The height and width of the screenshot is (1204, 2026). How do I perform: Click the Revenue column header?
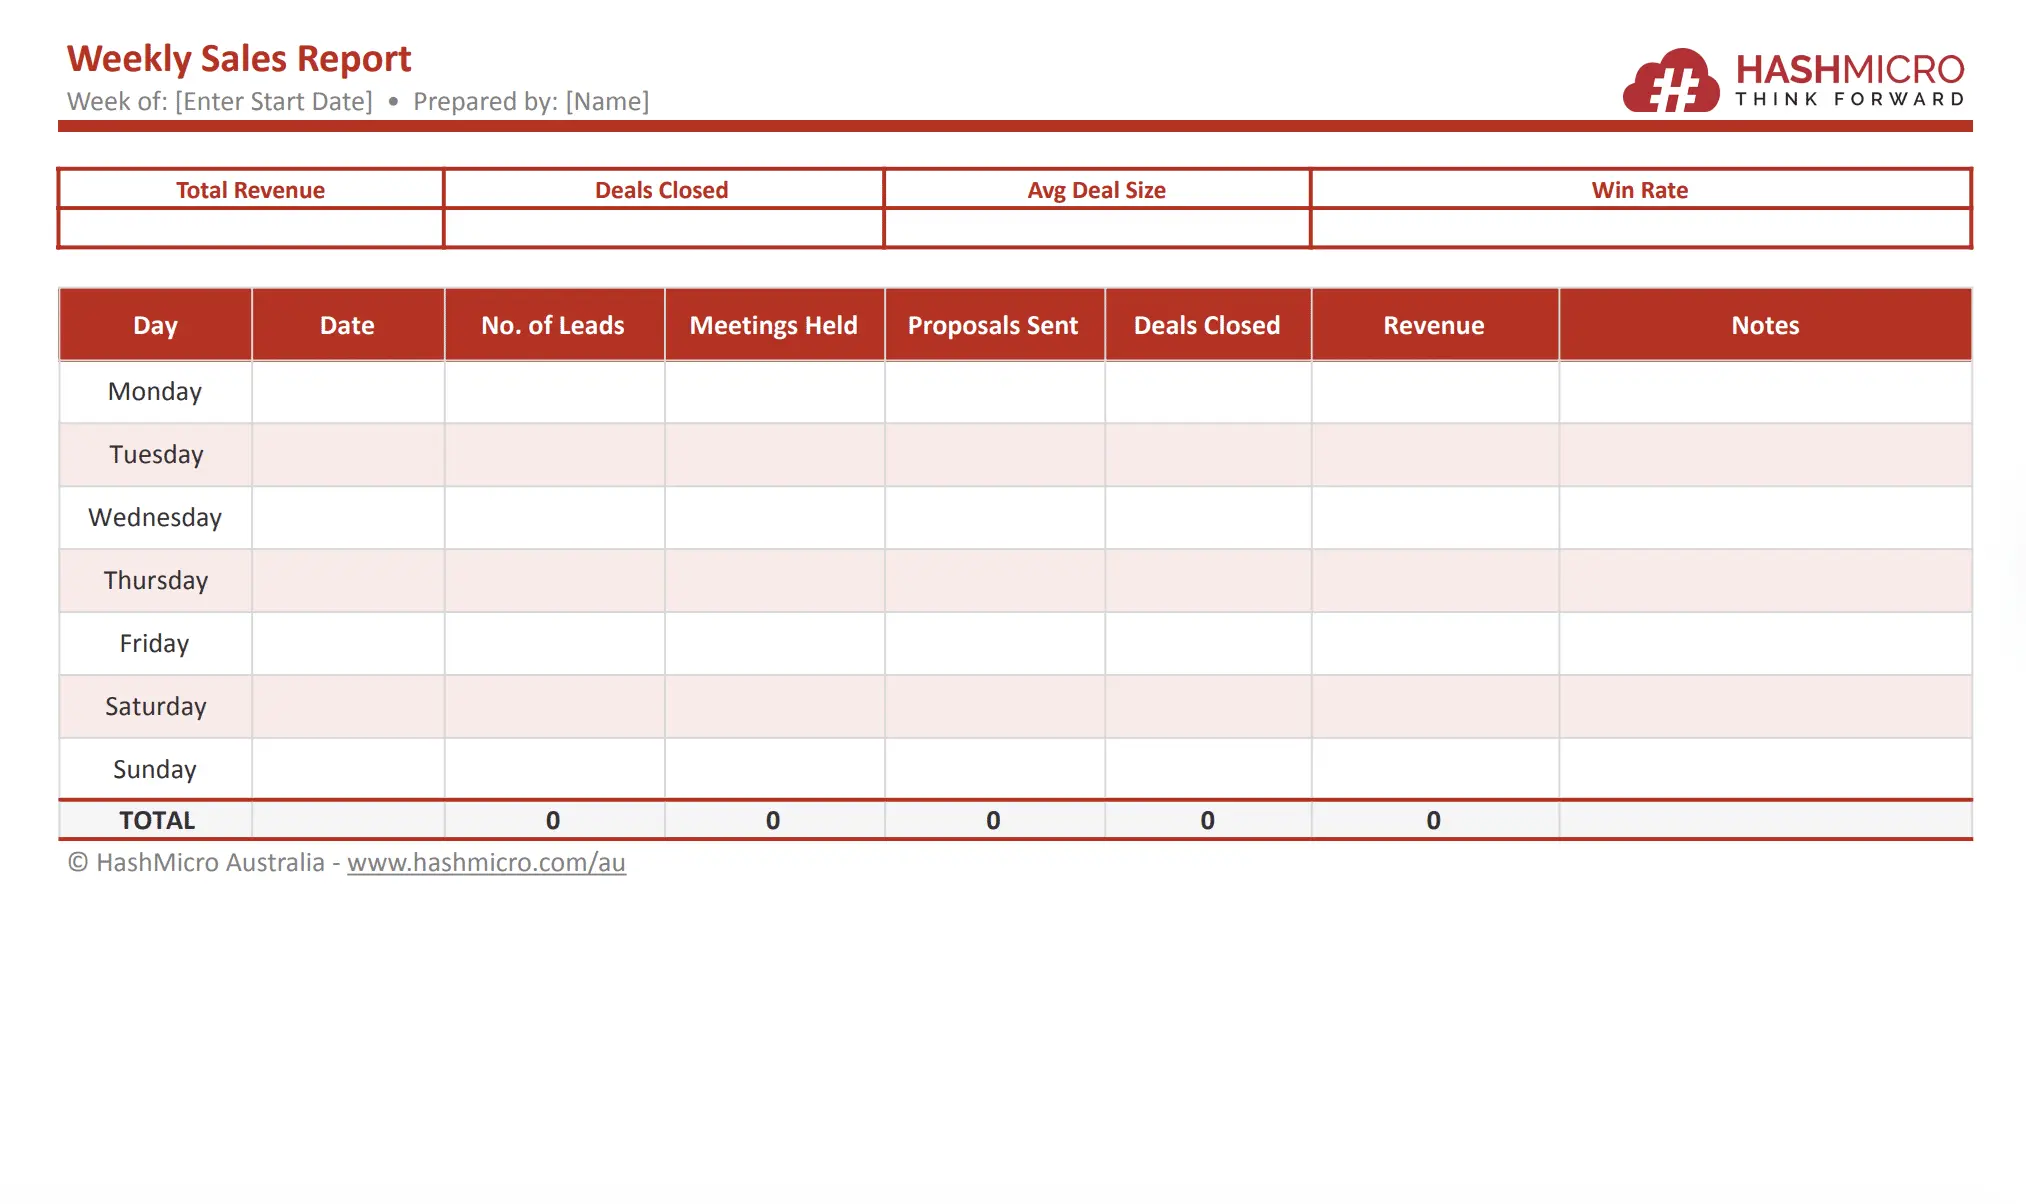tap(1434, 325)
